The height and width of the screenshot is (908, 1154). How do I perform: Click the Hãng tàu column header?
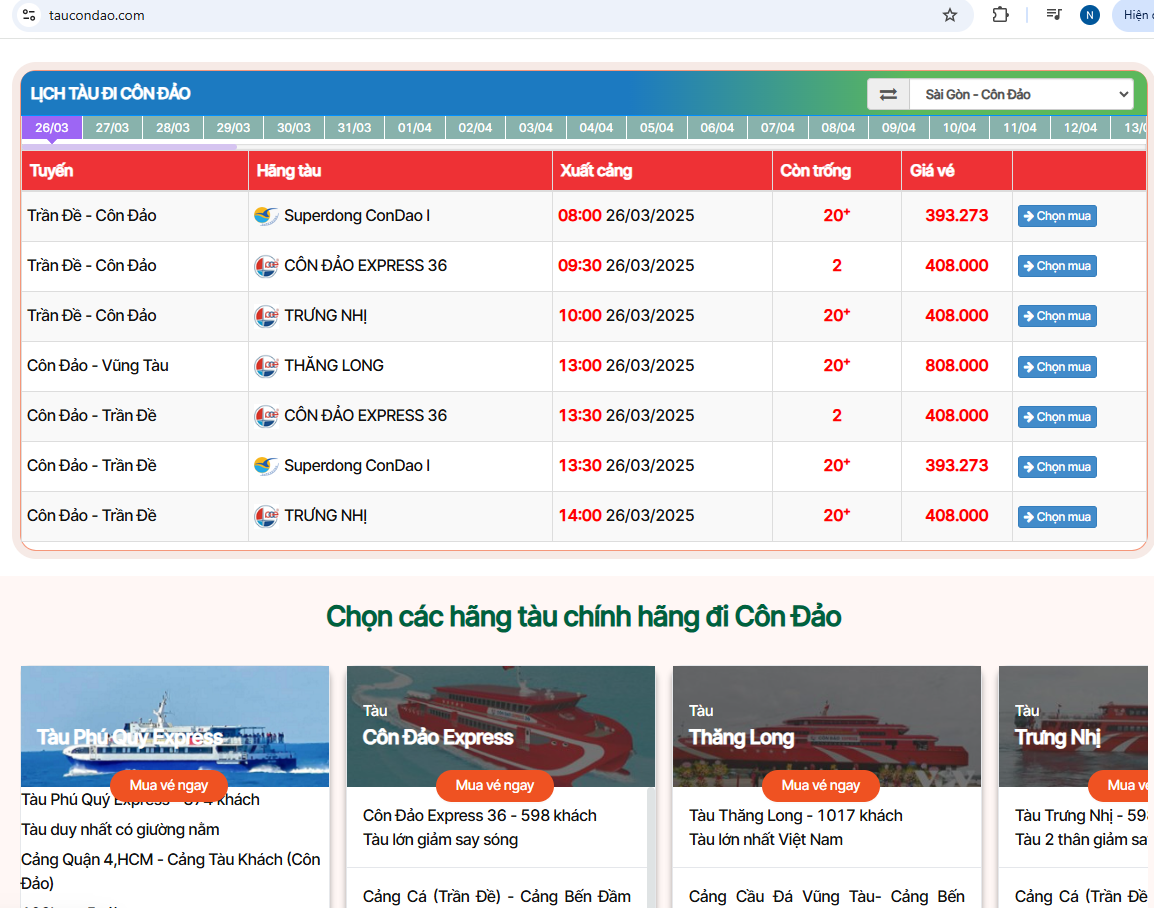click(x=400, y=171)
